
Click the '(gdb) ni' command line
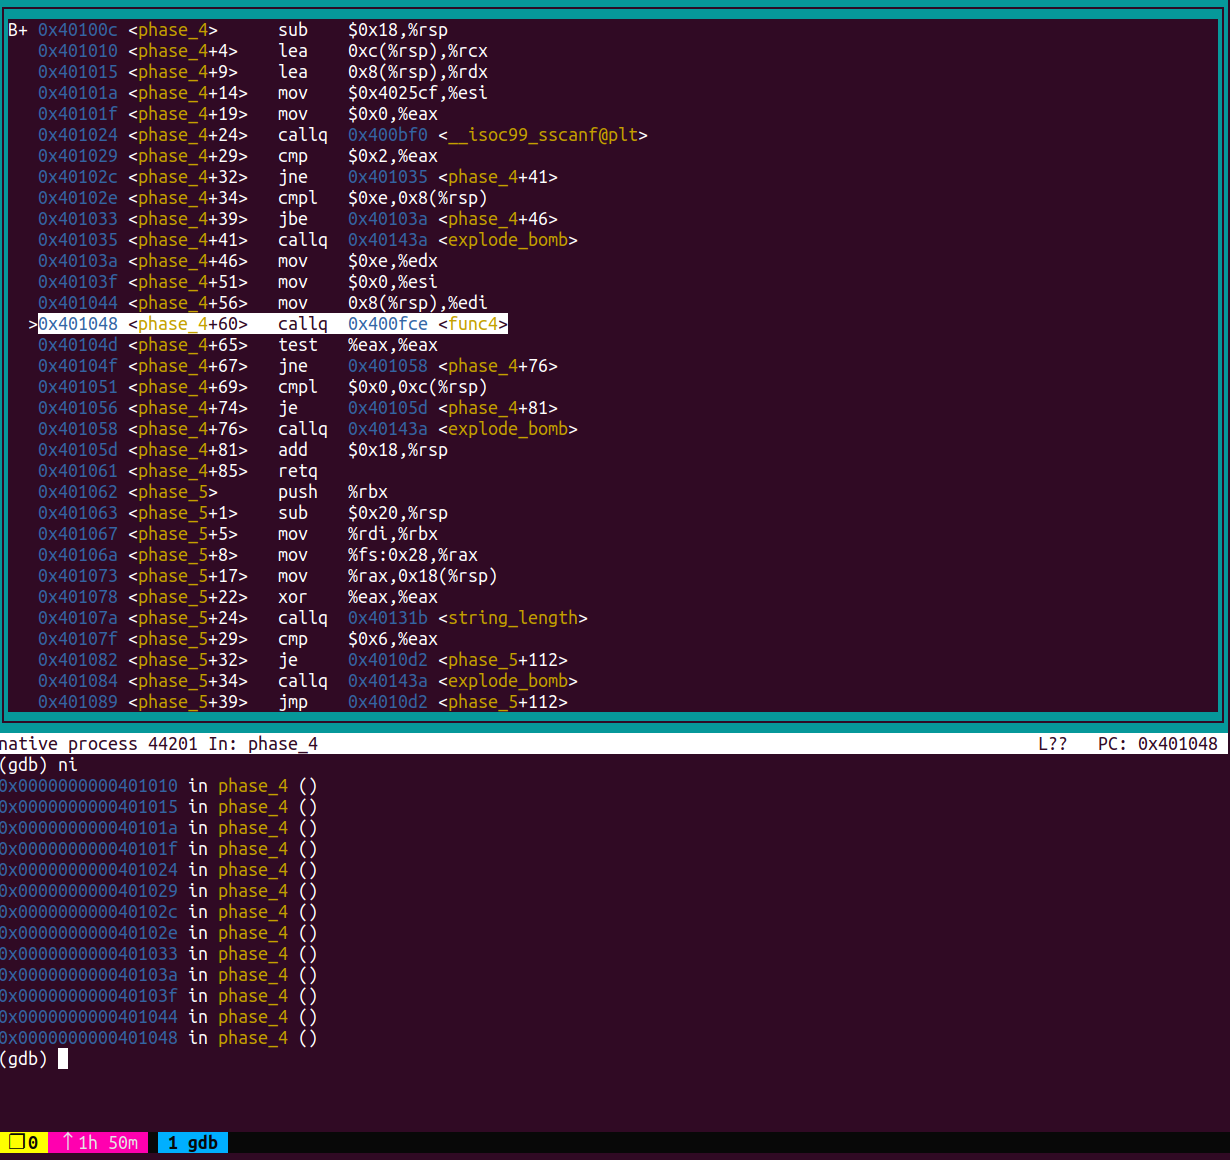tap(39, 765)
